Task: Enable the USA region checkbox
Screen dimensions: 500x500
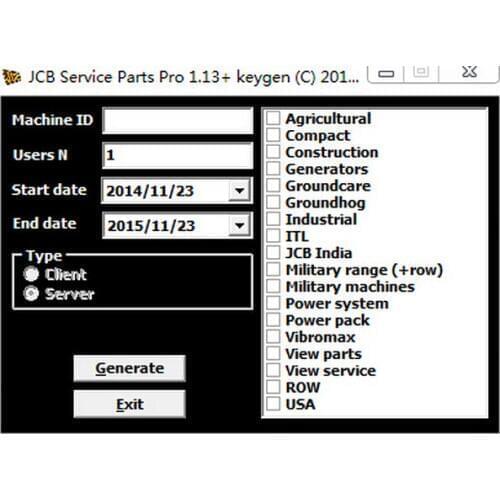Action: [273, 404]
